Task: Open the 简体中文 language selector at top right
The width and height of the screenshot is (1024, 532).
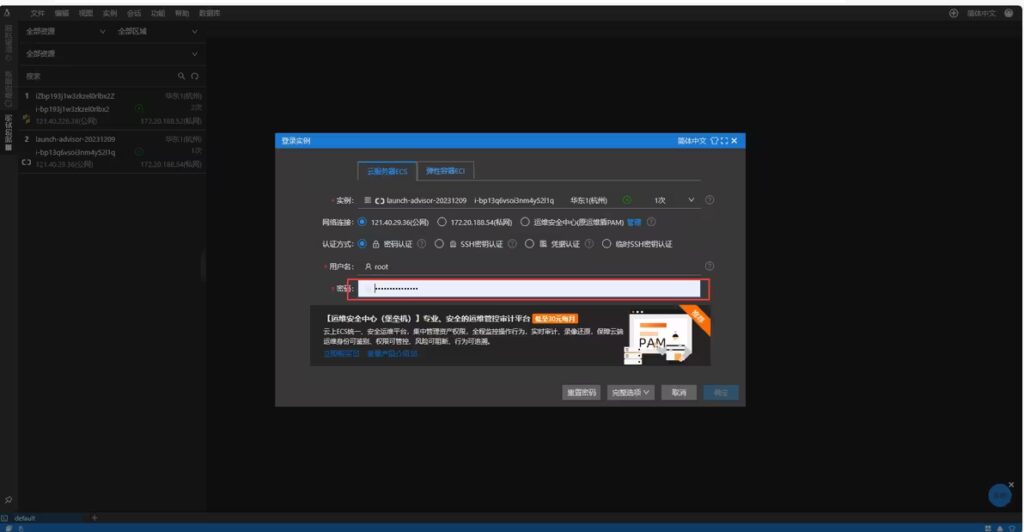Action: pyautogui.click(x=982, y=13)
